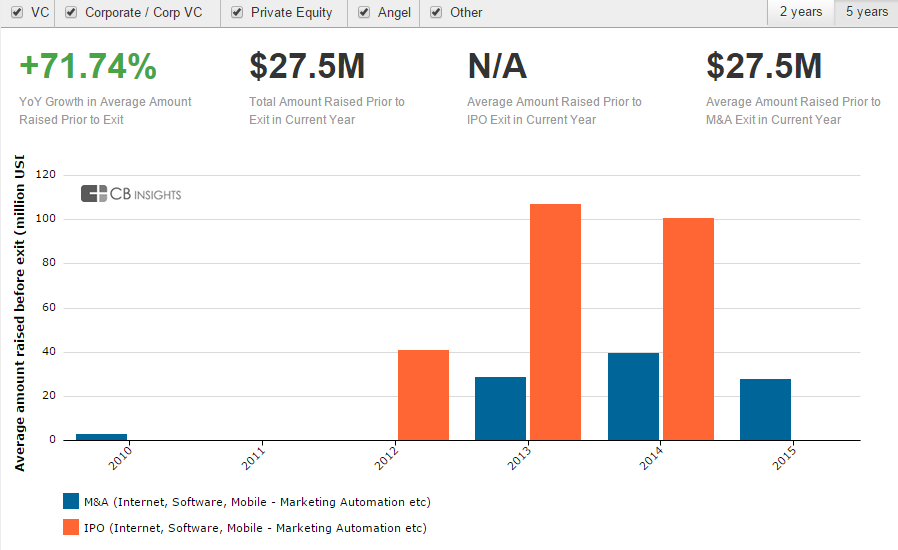Click the orange IPO legend swatch
Screen dimensions: 898x550
(71, 527)
